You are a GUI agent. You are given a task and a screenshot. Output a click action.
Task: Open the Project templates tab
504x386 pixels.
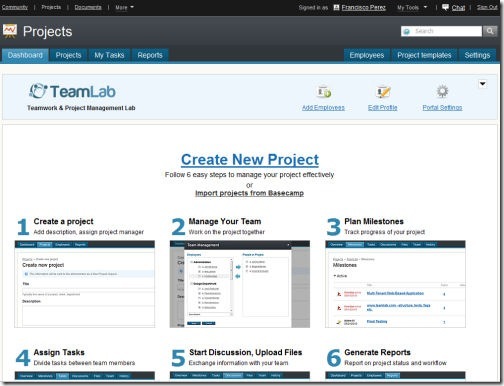tap(424, 55)
